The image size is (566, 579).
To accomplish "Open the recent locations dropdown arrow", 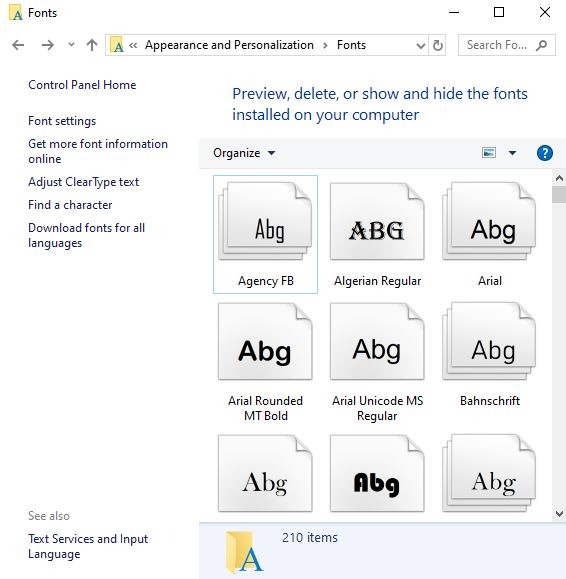I will (71, 45).
